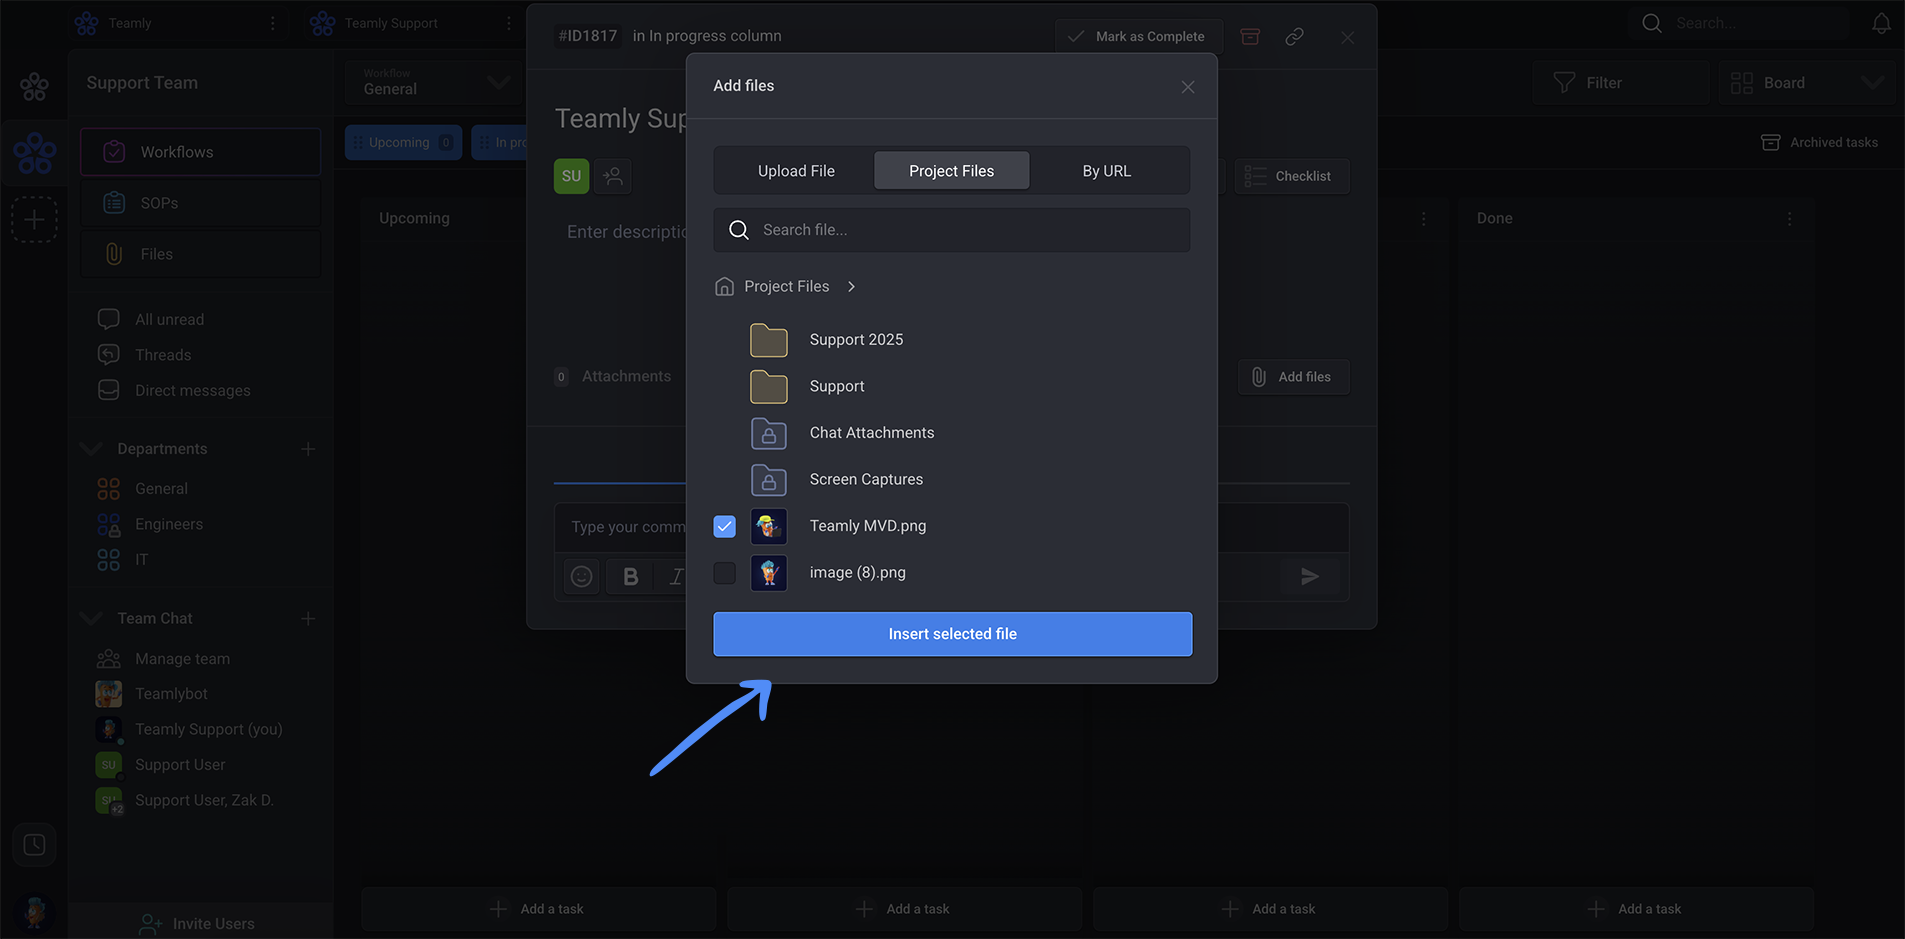The width and height of the screenshot is (1905, 939).
Task: Open the Support folder icon
Action: (x=769, y=387)
